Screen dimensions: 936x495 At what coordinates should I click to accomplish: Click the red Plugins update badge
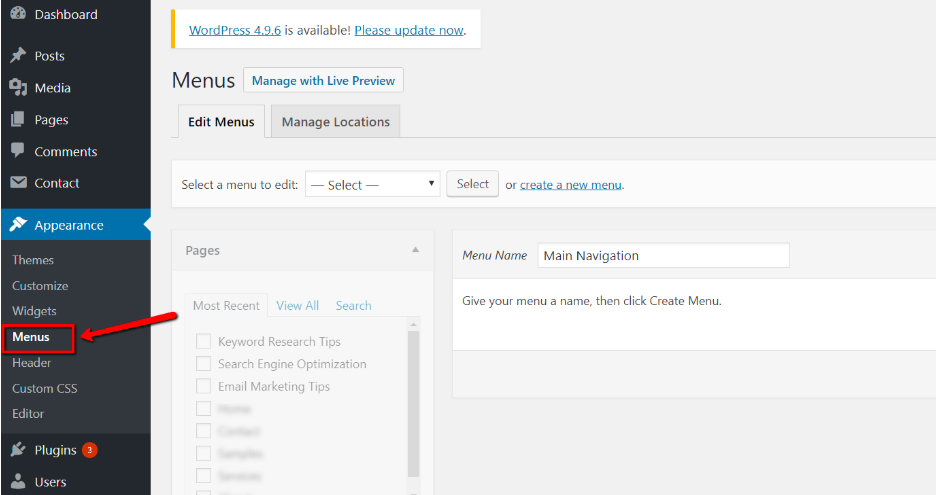pyautogui.click(x=90, y=450)
